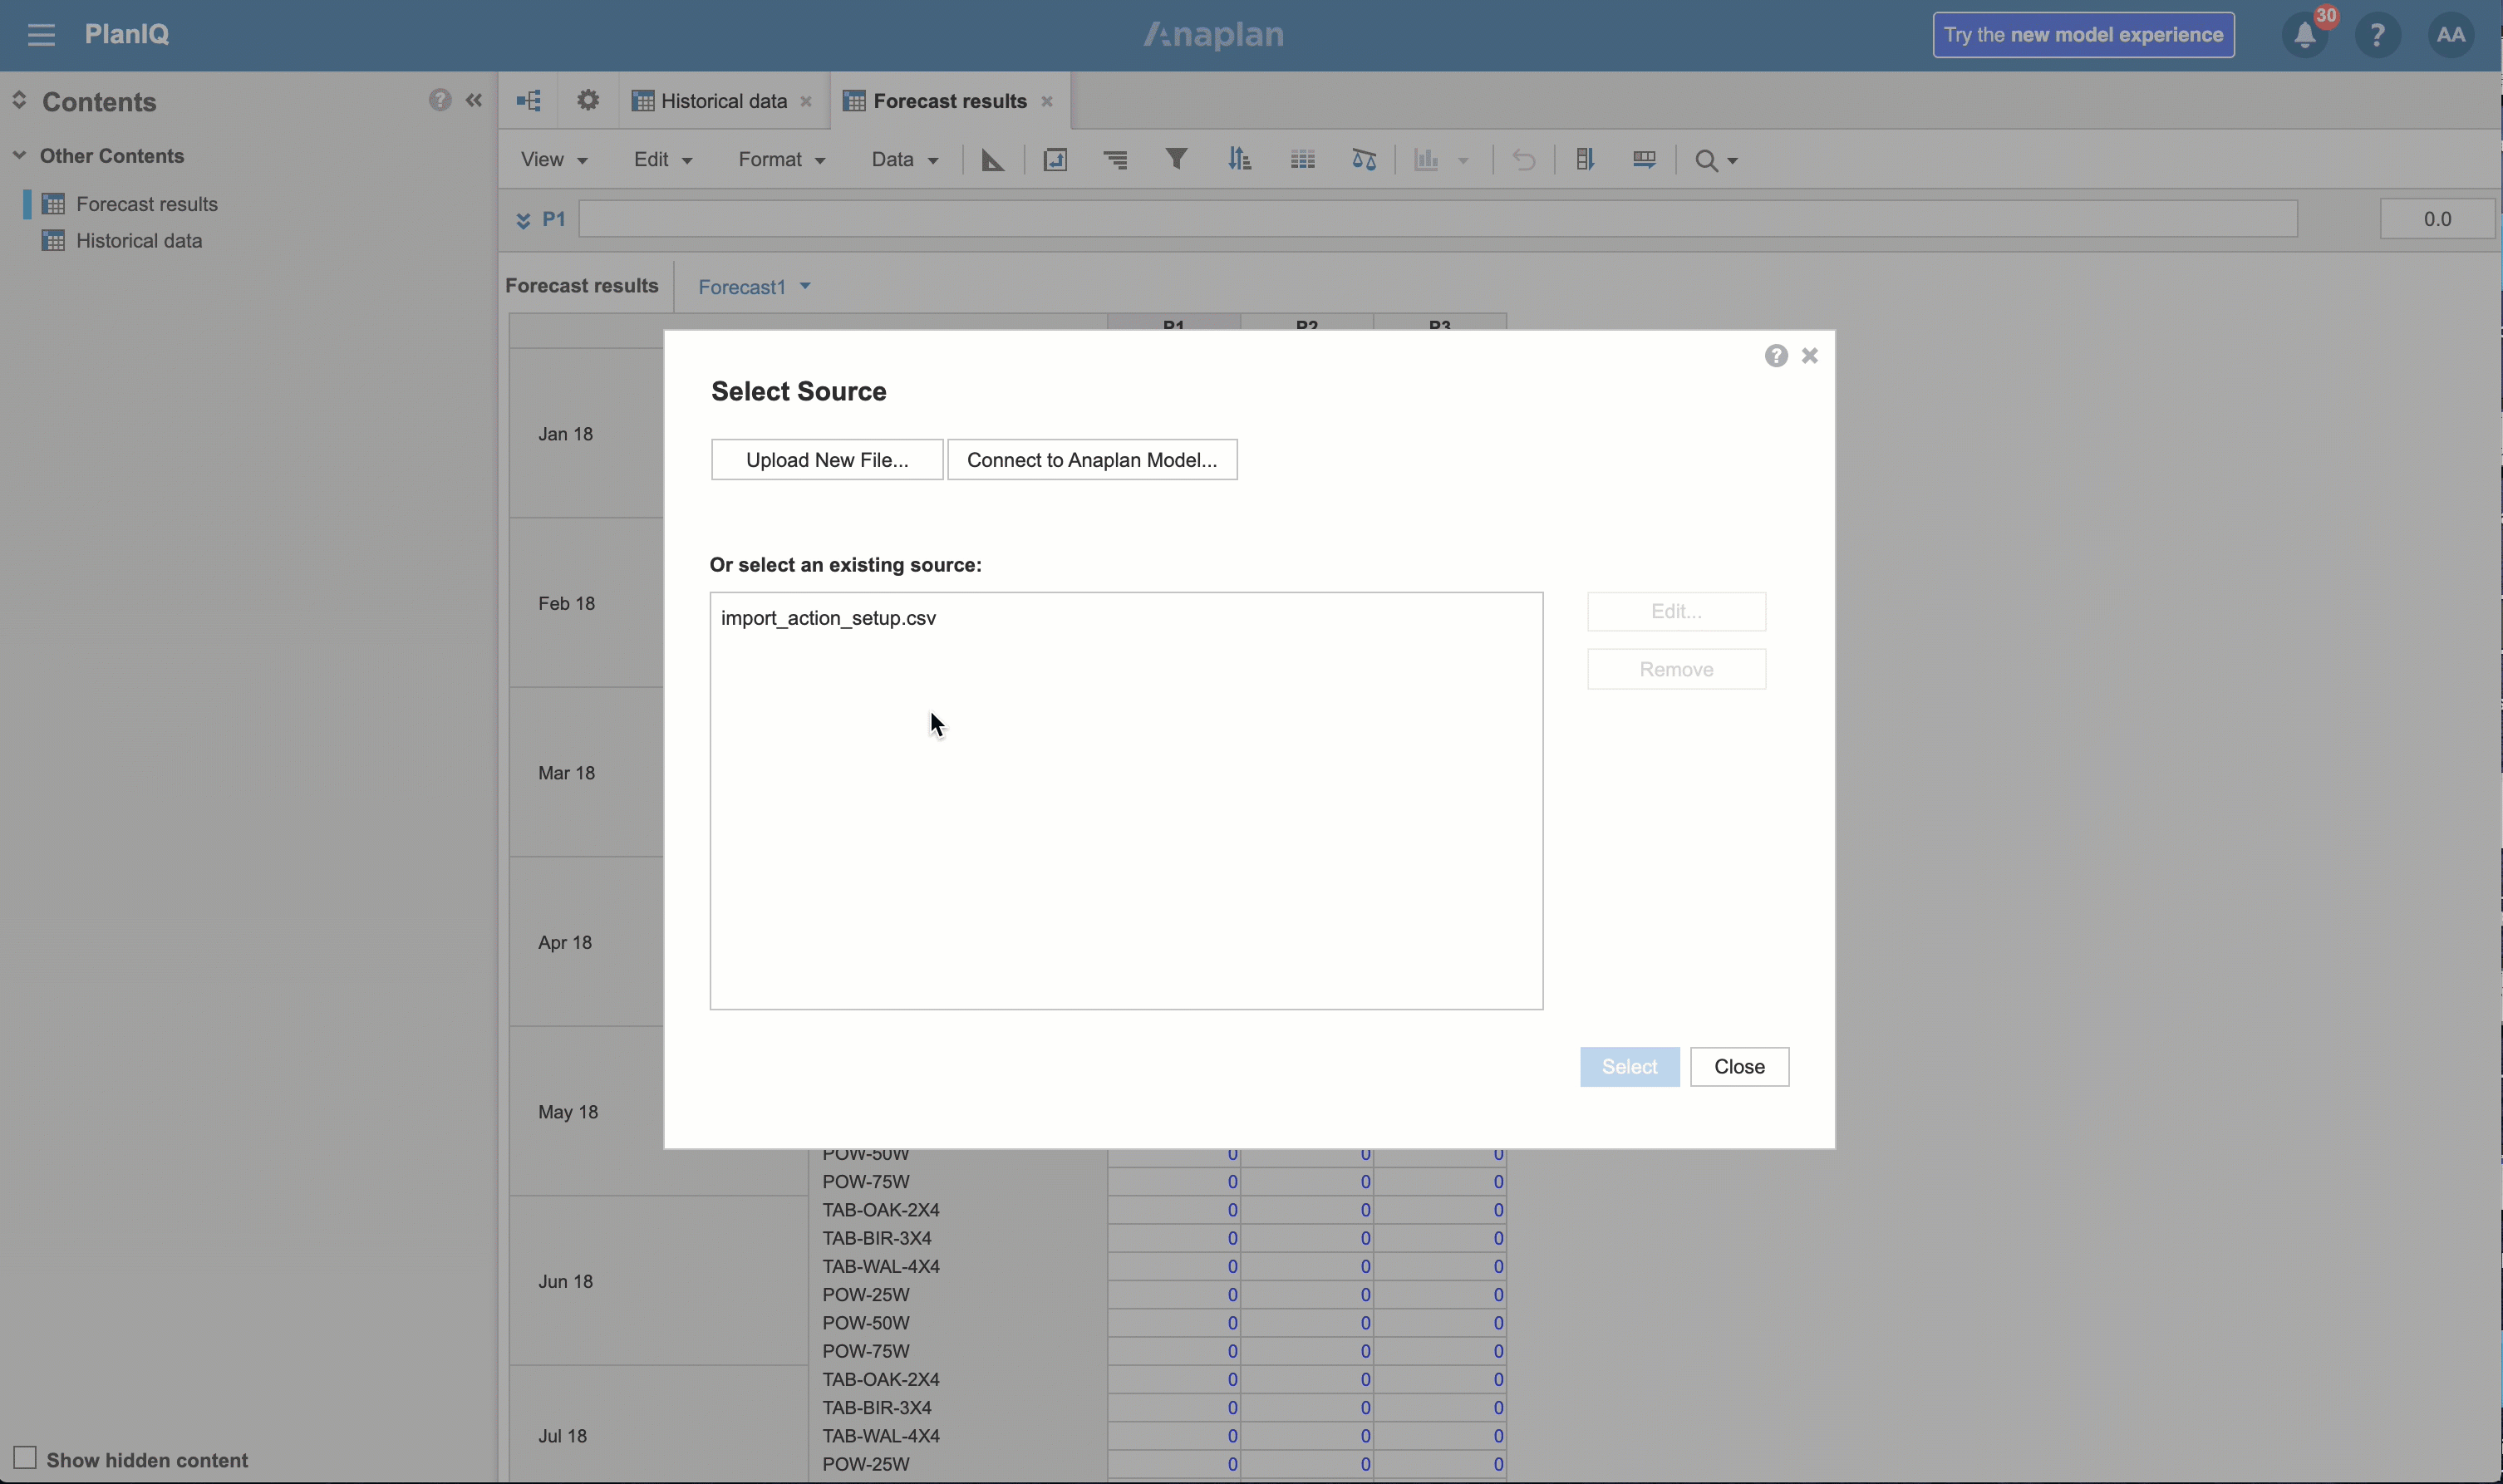Viewport: 2503px width, 1484px height.
Task: Click the column with down-arrow toolbar icon
Action: (x=1585, y=160)
